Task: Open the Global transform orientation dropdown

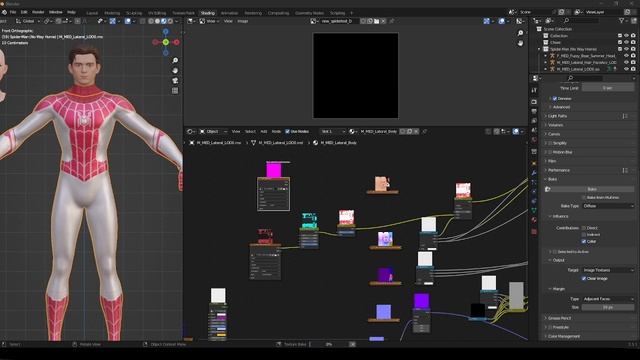Action: 28,21
